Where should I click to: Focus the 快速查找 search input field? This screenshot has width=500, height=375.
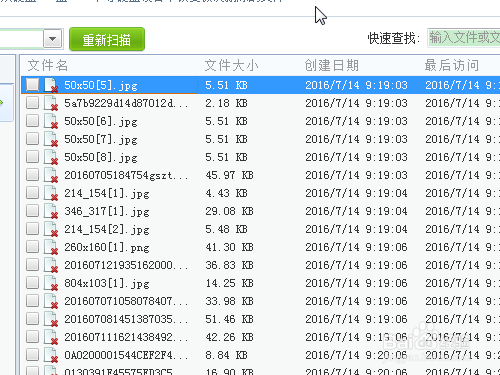pyautogui.click(x=464, y=38)
